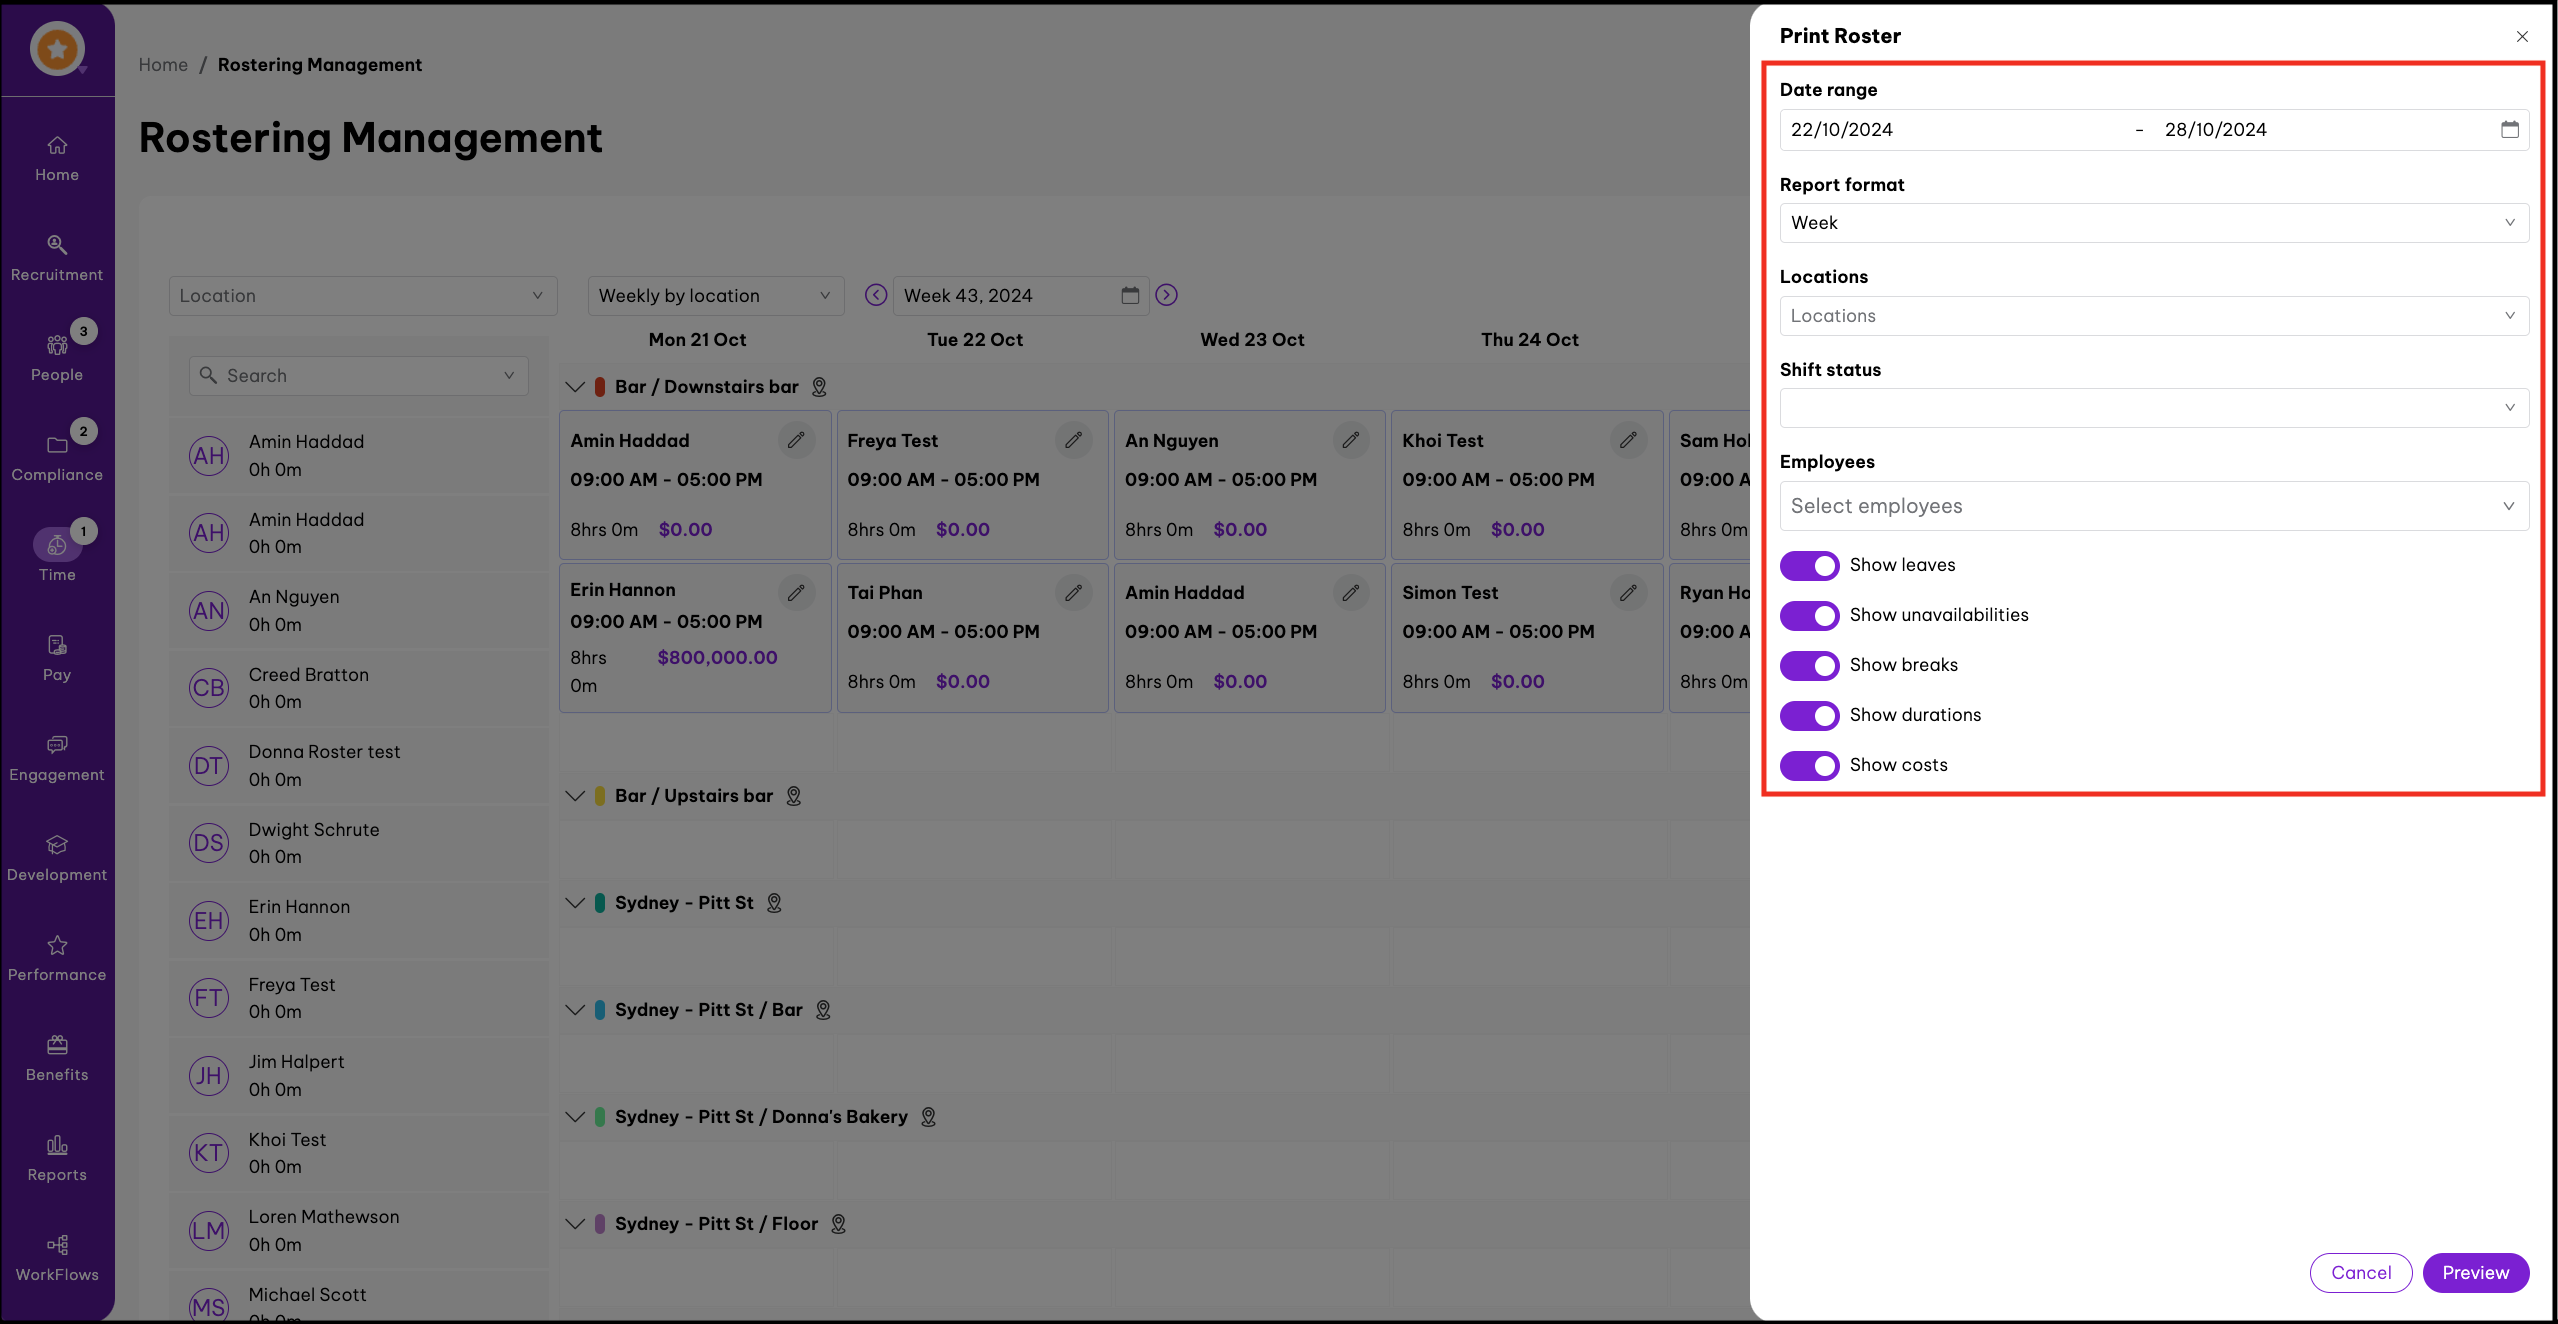Click next week arrow icon
Screen dimensions: 2558x1324
coord(1166,295)
